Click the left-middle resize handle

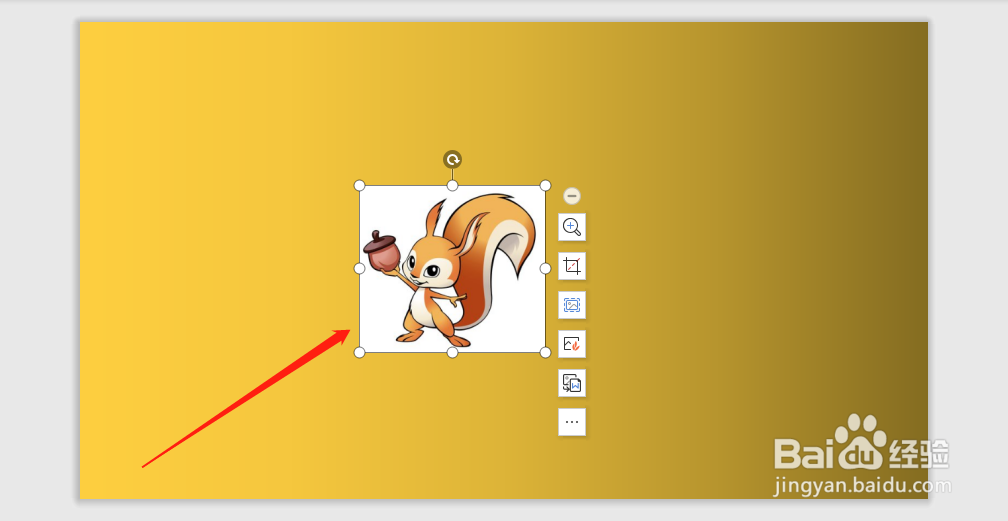360,268
